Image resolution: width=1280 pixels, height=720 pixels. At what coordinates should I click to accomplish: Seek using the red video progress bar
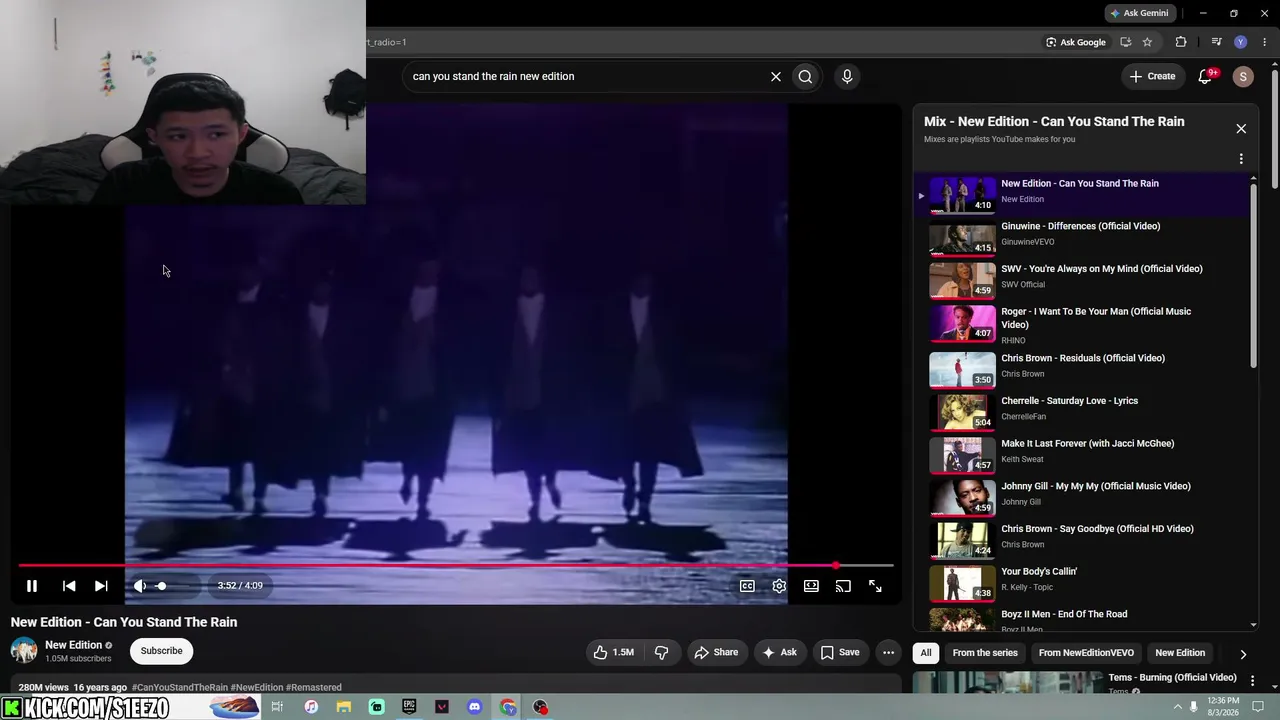tap(456, 566)
